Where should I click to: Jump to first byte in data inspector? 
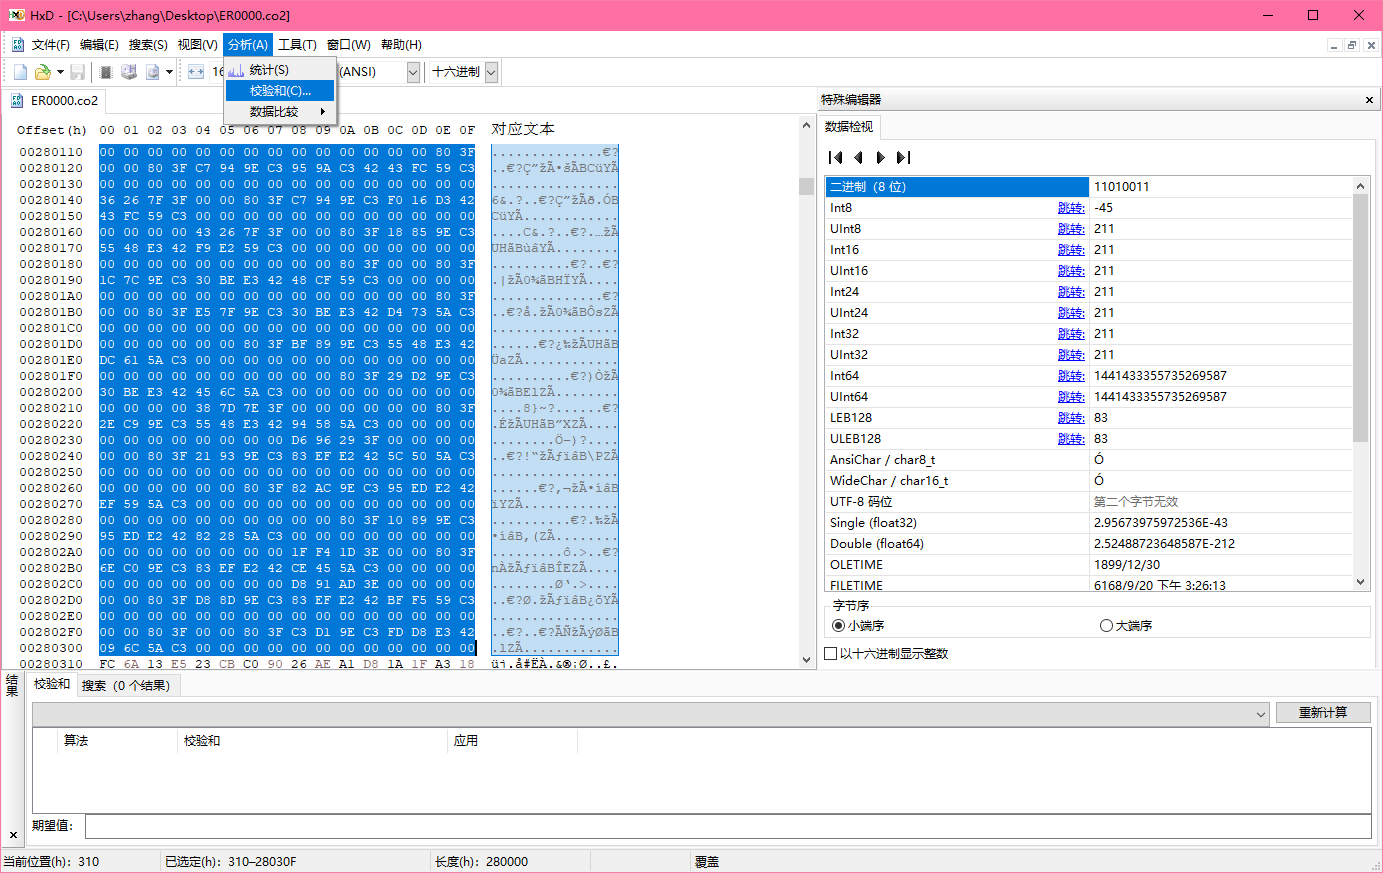(836, 157)
